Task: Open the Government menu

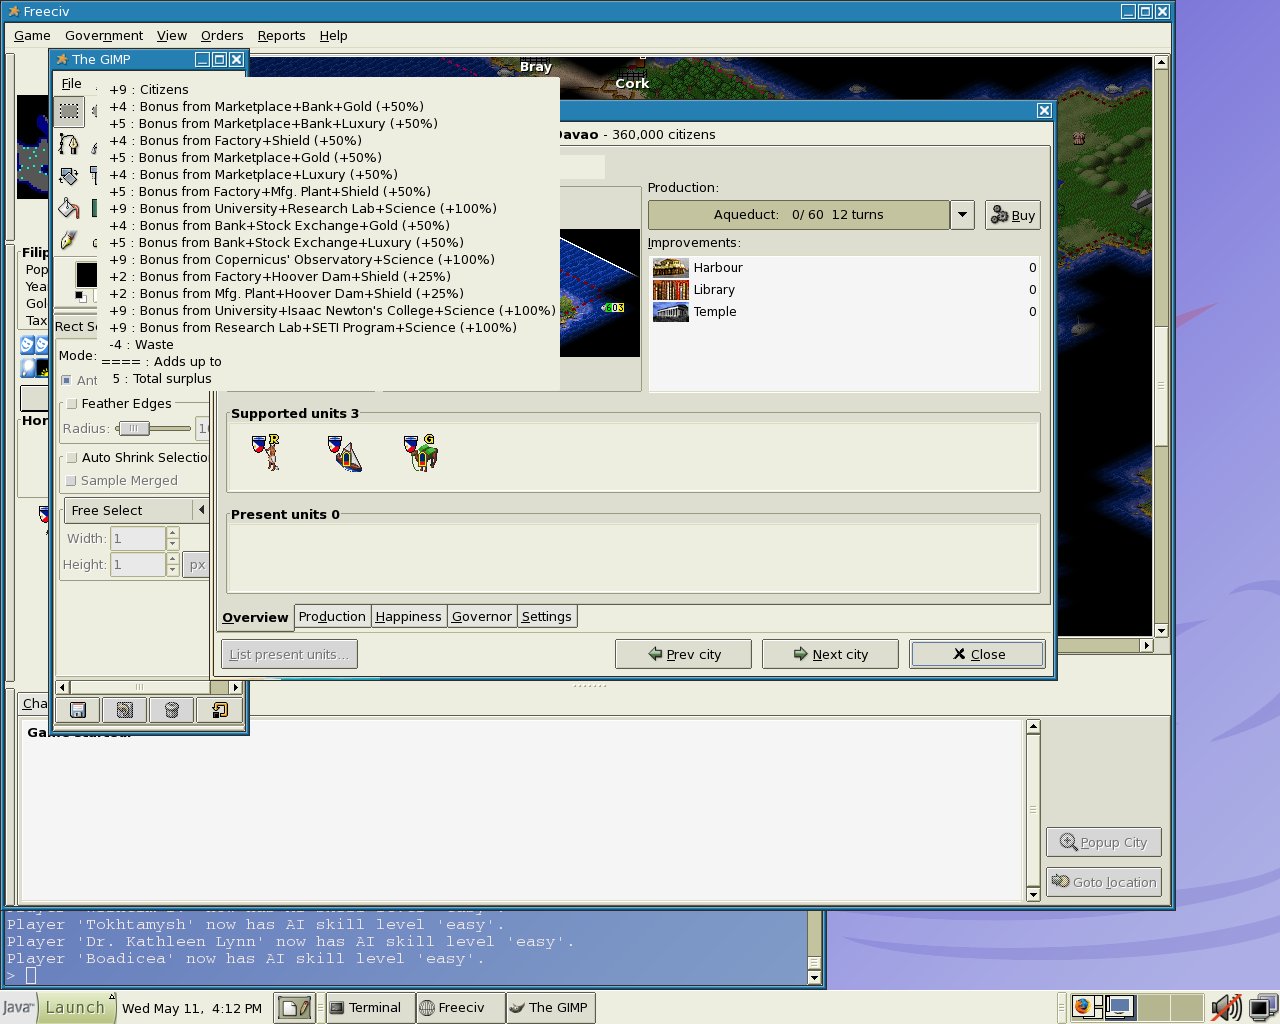Action: point(104,35)
